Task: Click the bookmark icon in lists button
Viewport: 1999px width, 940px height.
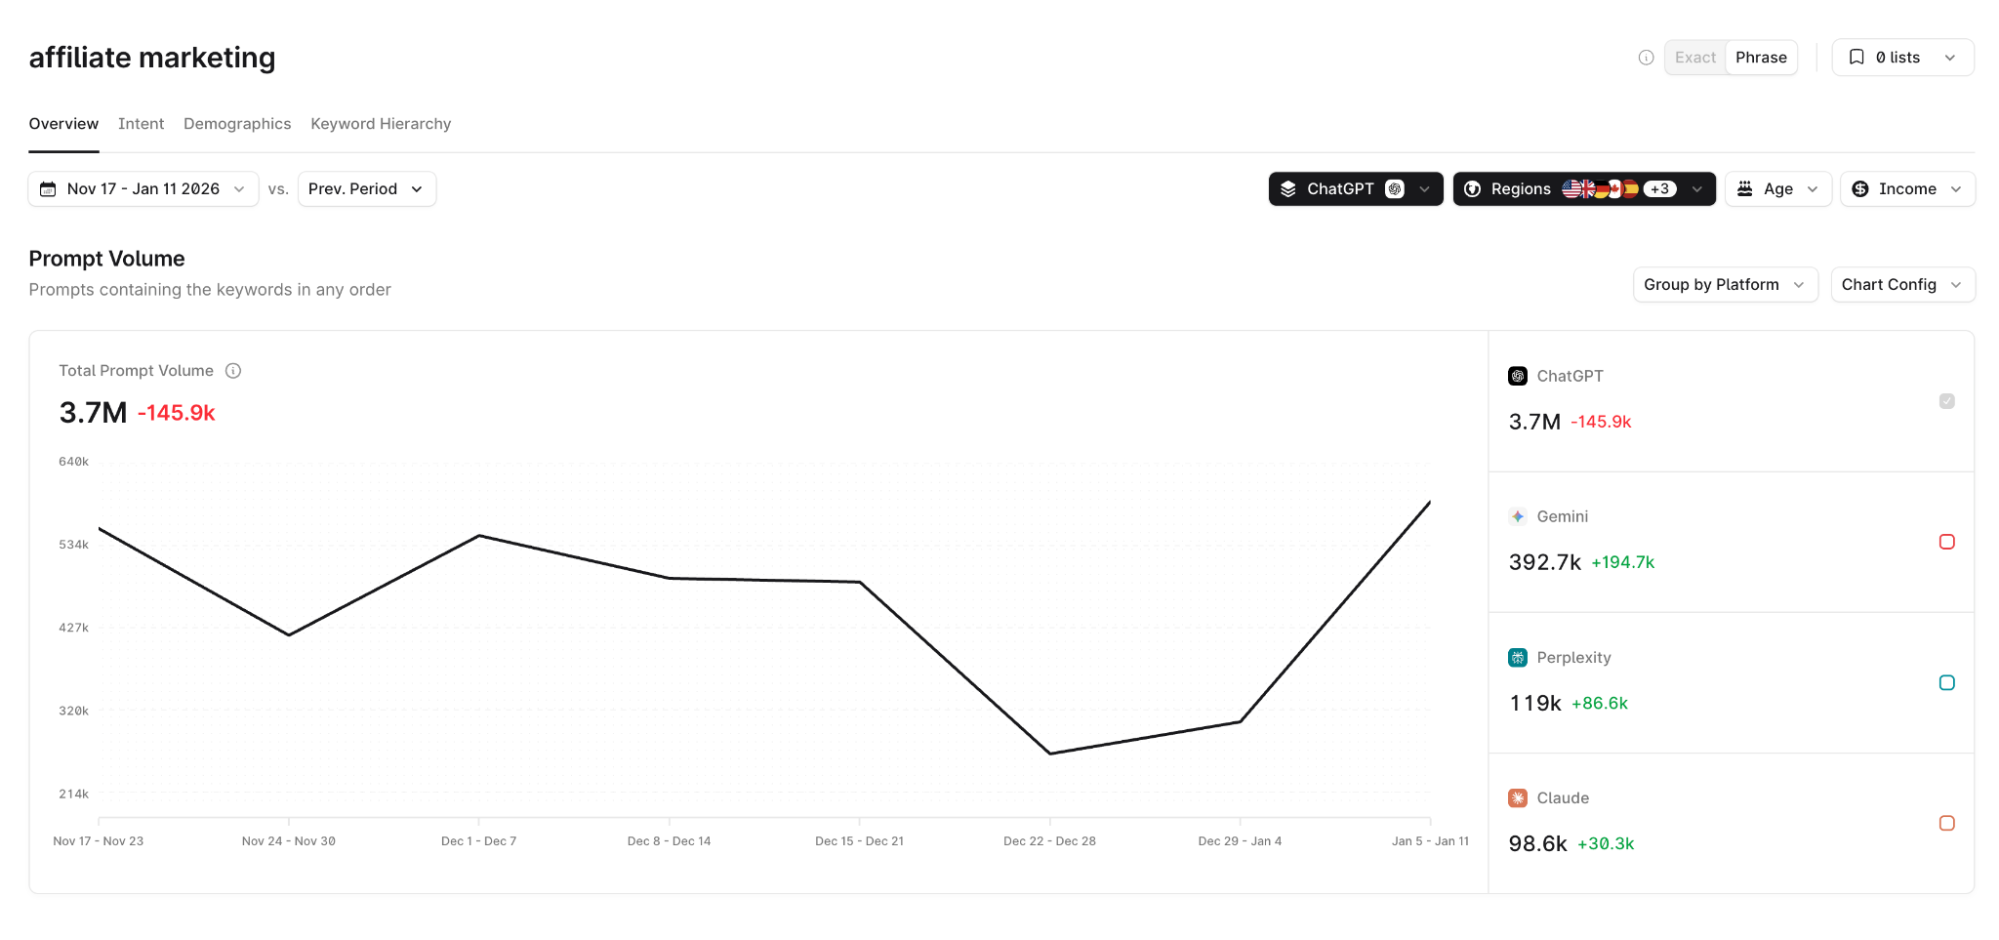Action: coord(1856,58)
